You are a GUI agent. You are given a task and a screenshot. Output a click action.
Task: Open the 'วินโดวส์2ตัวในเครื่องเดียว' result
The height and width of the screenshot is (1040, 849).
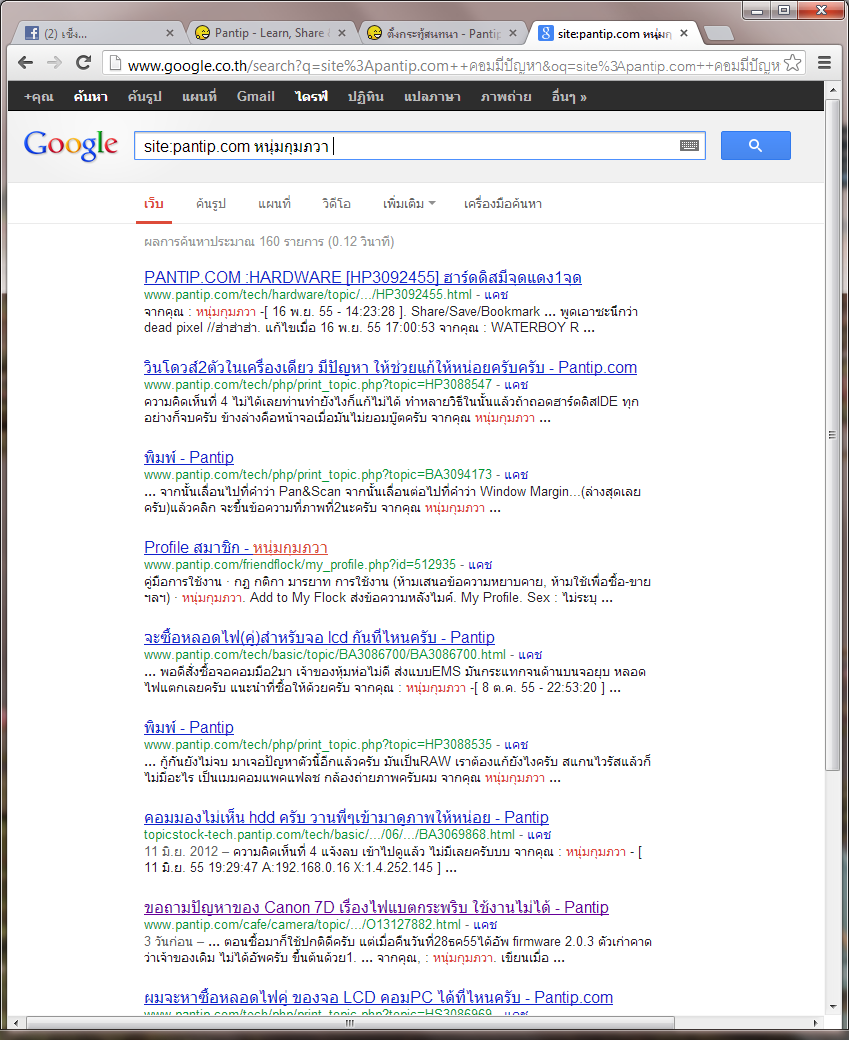pyautogui.click(x=390, y=367)
